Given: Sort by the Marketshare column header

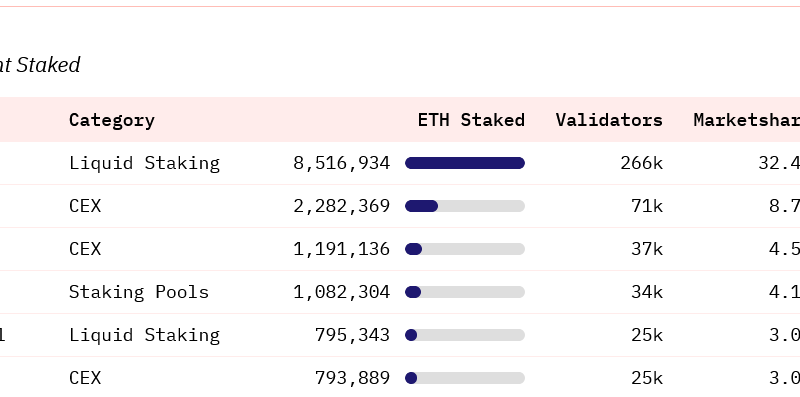Looking at the screenshot, I should pyautogui.click(x=746, y=120).
